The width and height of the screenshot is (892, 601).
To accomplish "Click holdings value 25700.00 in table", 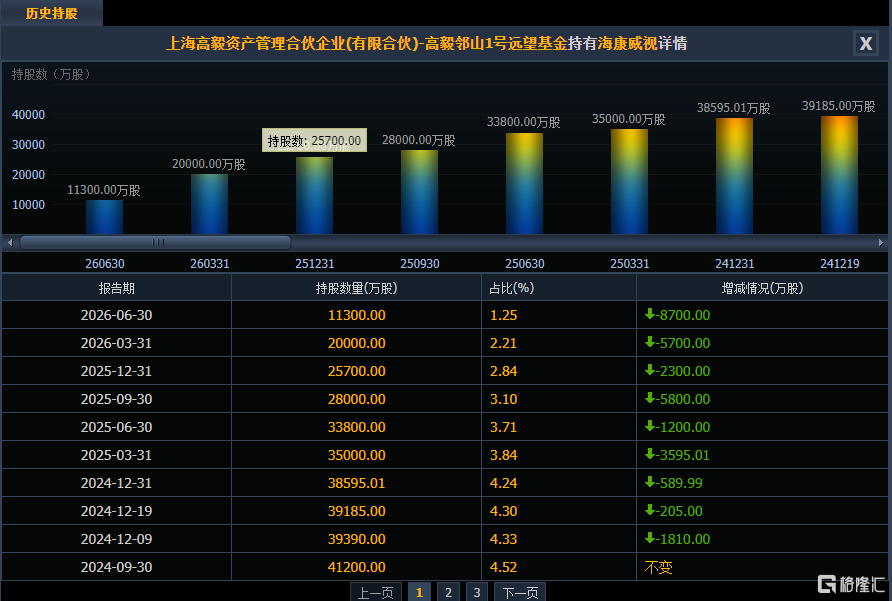I will click(357, 371).
